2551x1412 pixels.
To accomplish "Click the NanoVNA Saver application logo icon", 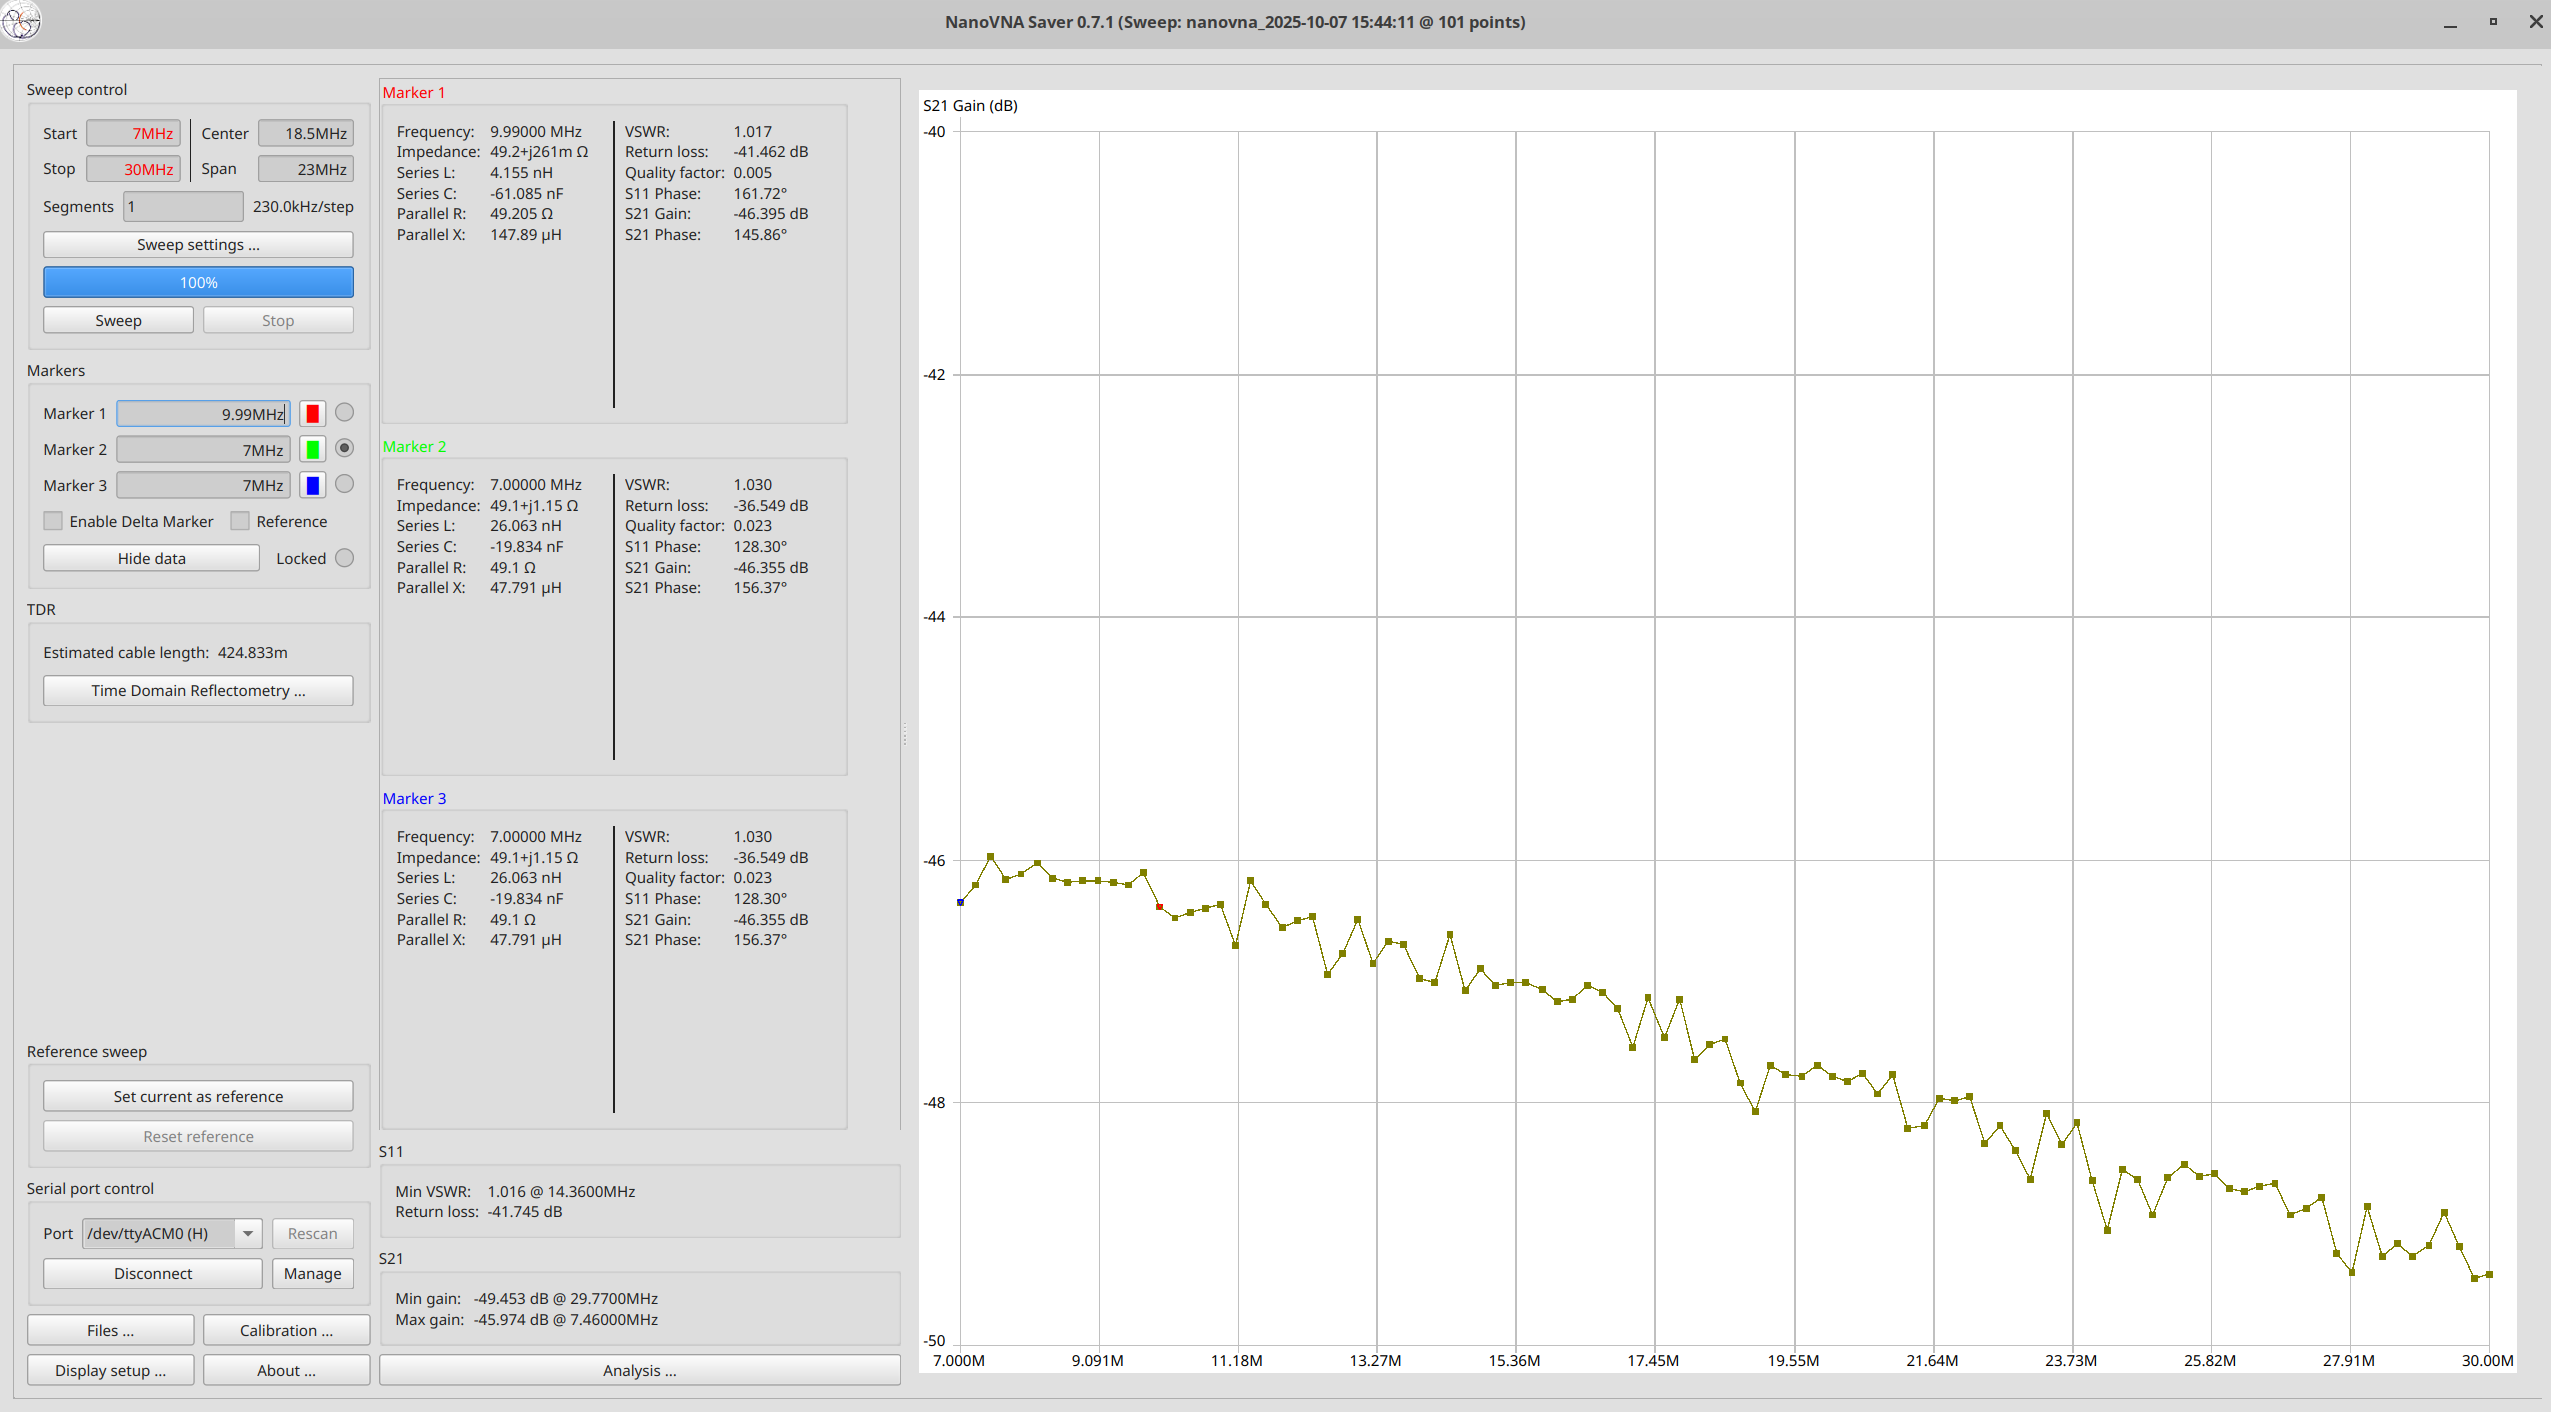I will [21, 21].
